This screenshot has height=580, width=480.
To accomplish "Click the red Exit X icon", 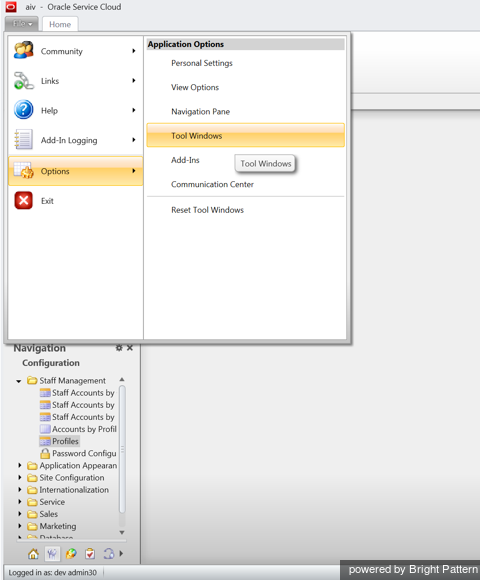I will 24,200.
